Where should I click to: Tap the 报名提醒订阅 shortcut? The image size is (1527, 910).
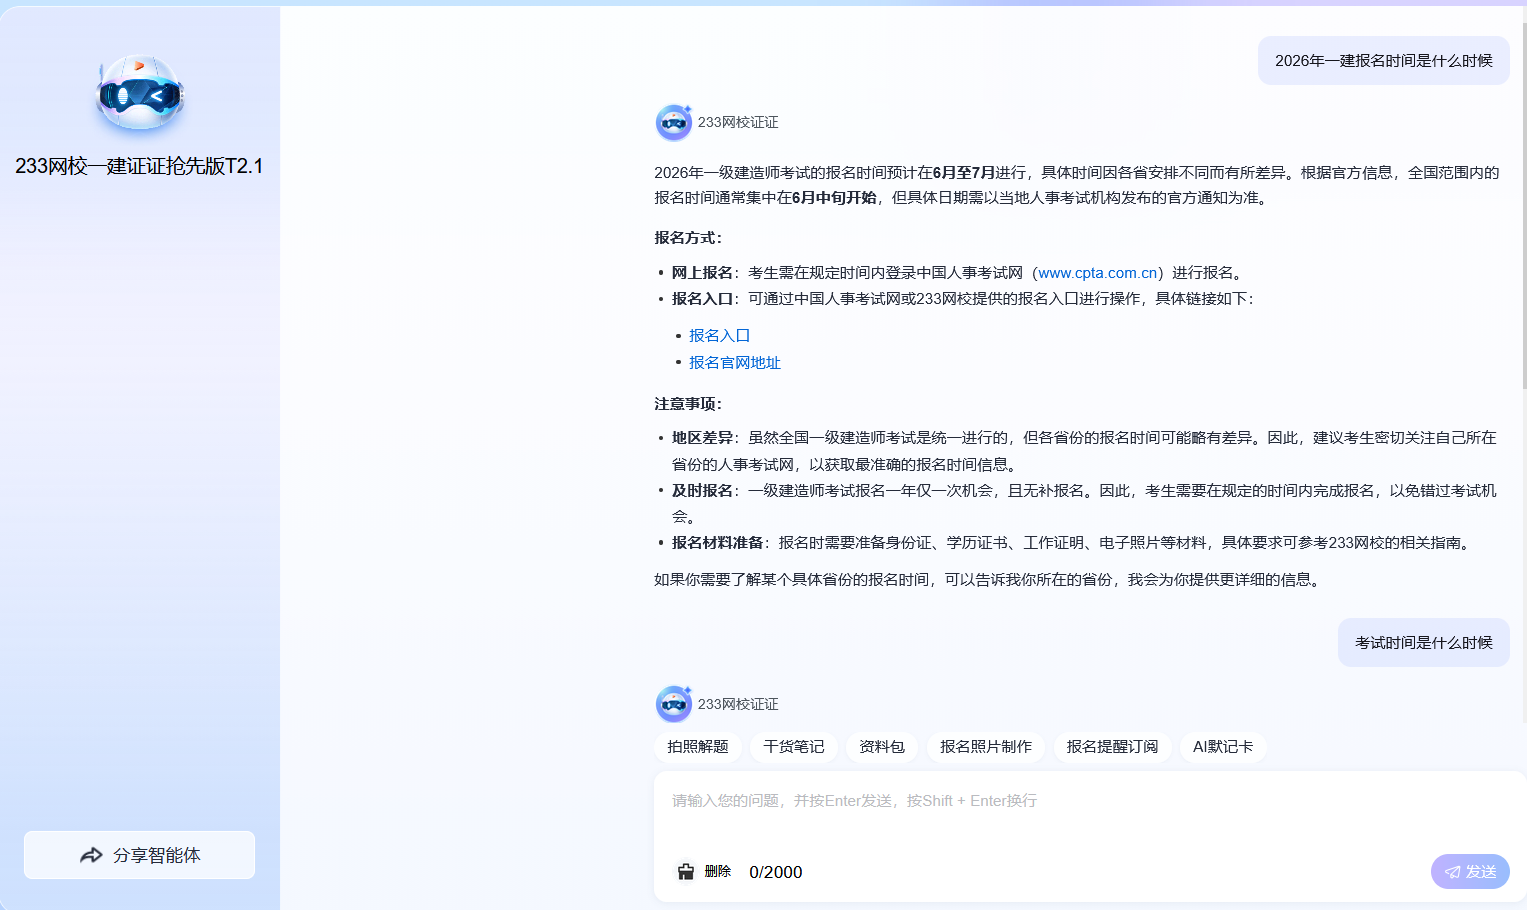pos(1112,747)
